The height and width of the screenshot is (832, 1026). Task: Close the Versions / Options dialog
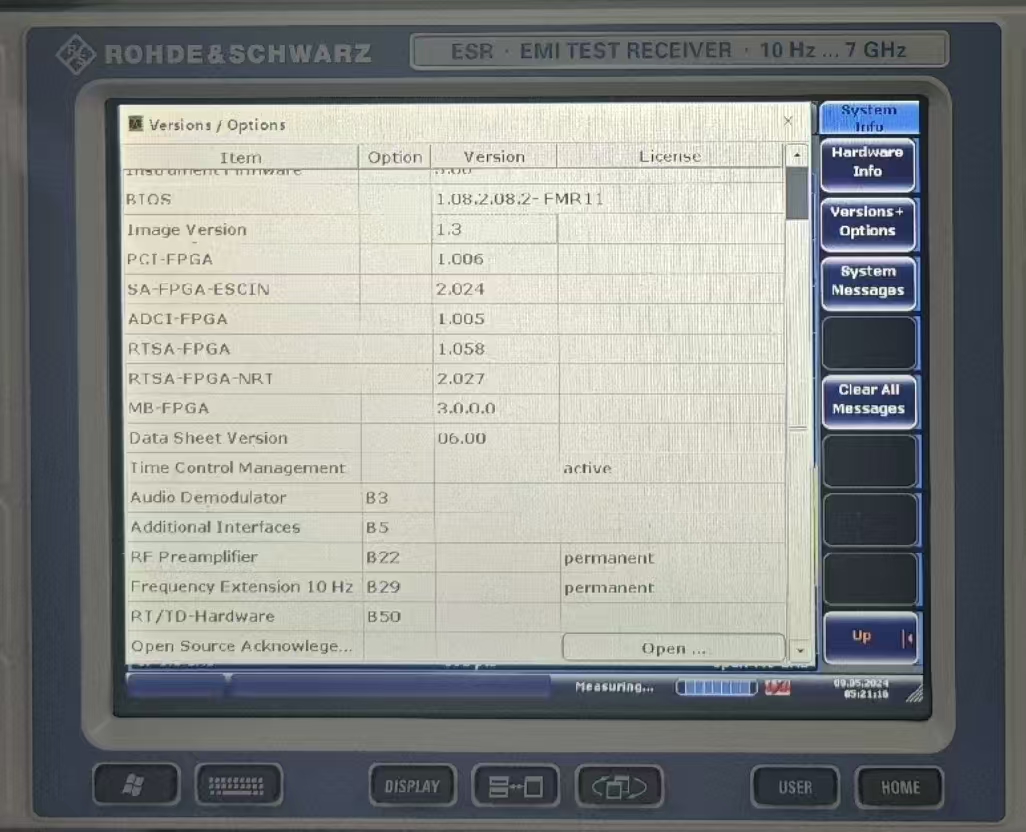pos(788,121)
